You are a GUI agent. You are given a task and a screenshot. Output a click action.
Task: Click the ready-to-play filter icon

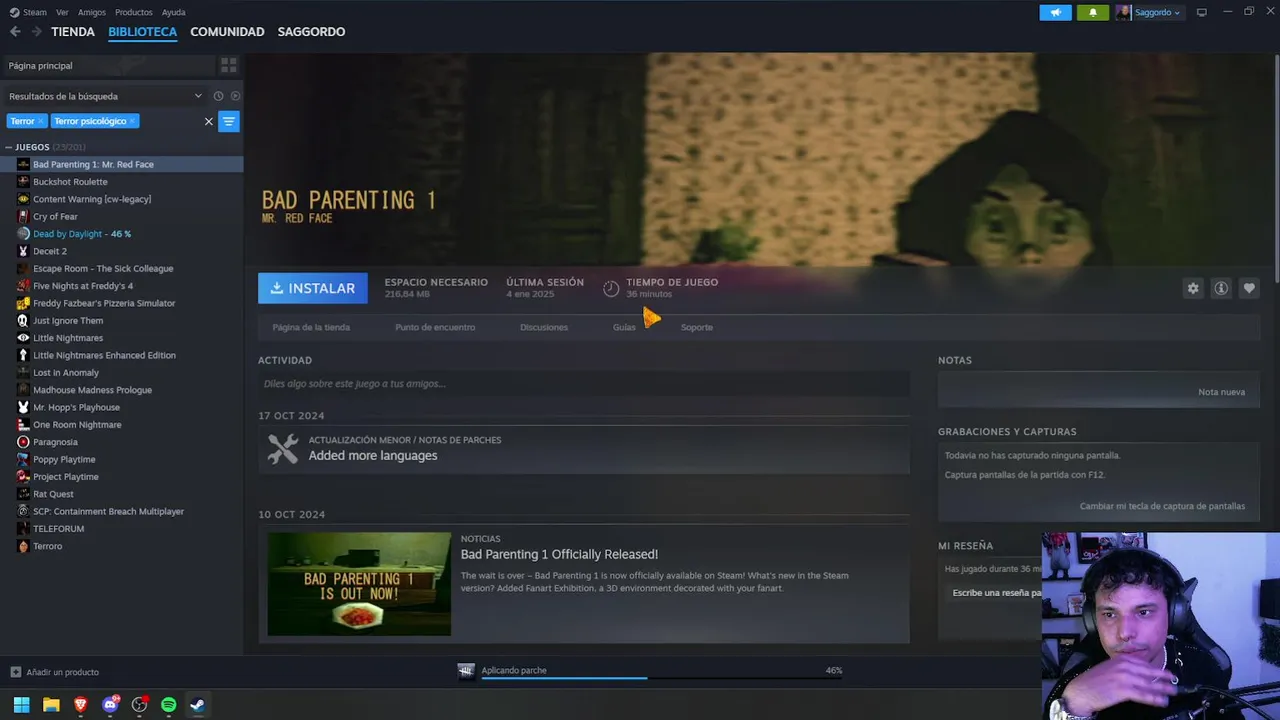[x=235, y=96]
